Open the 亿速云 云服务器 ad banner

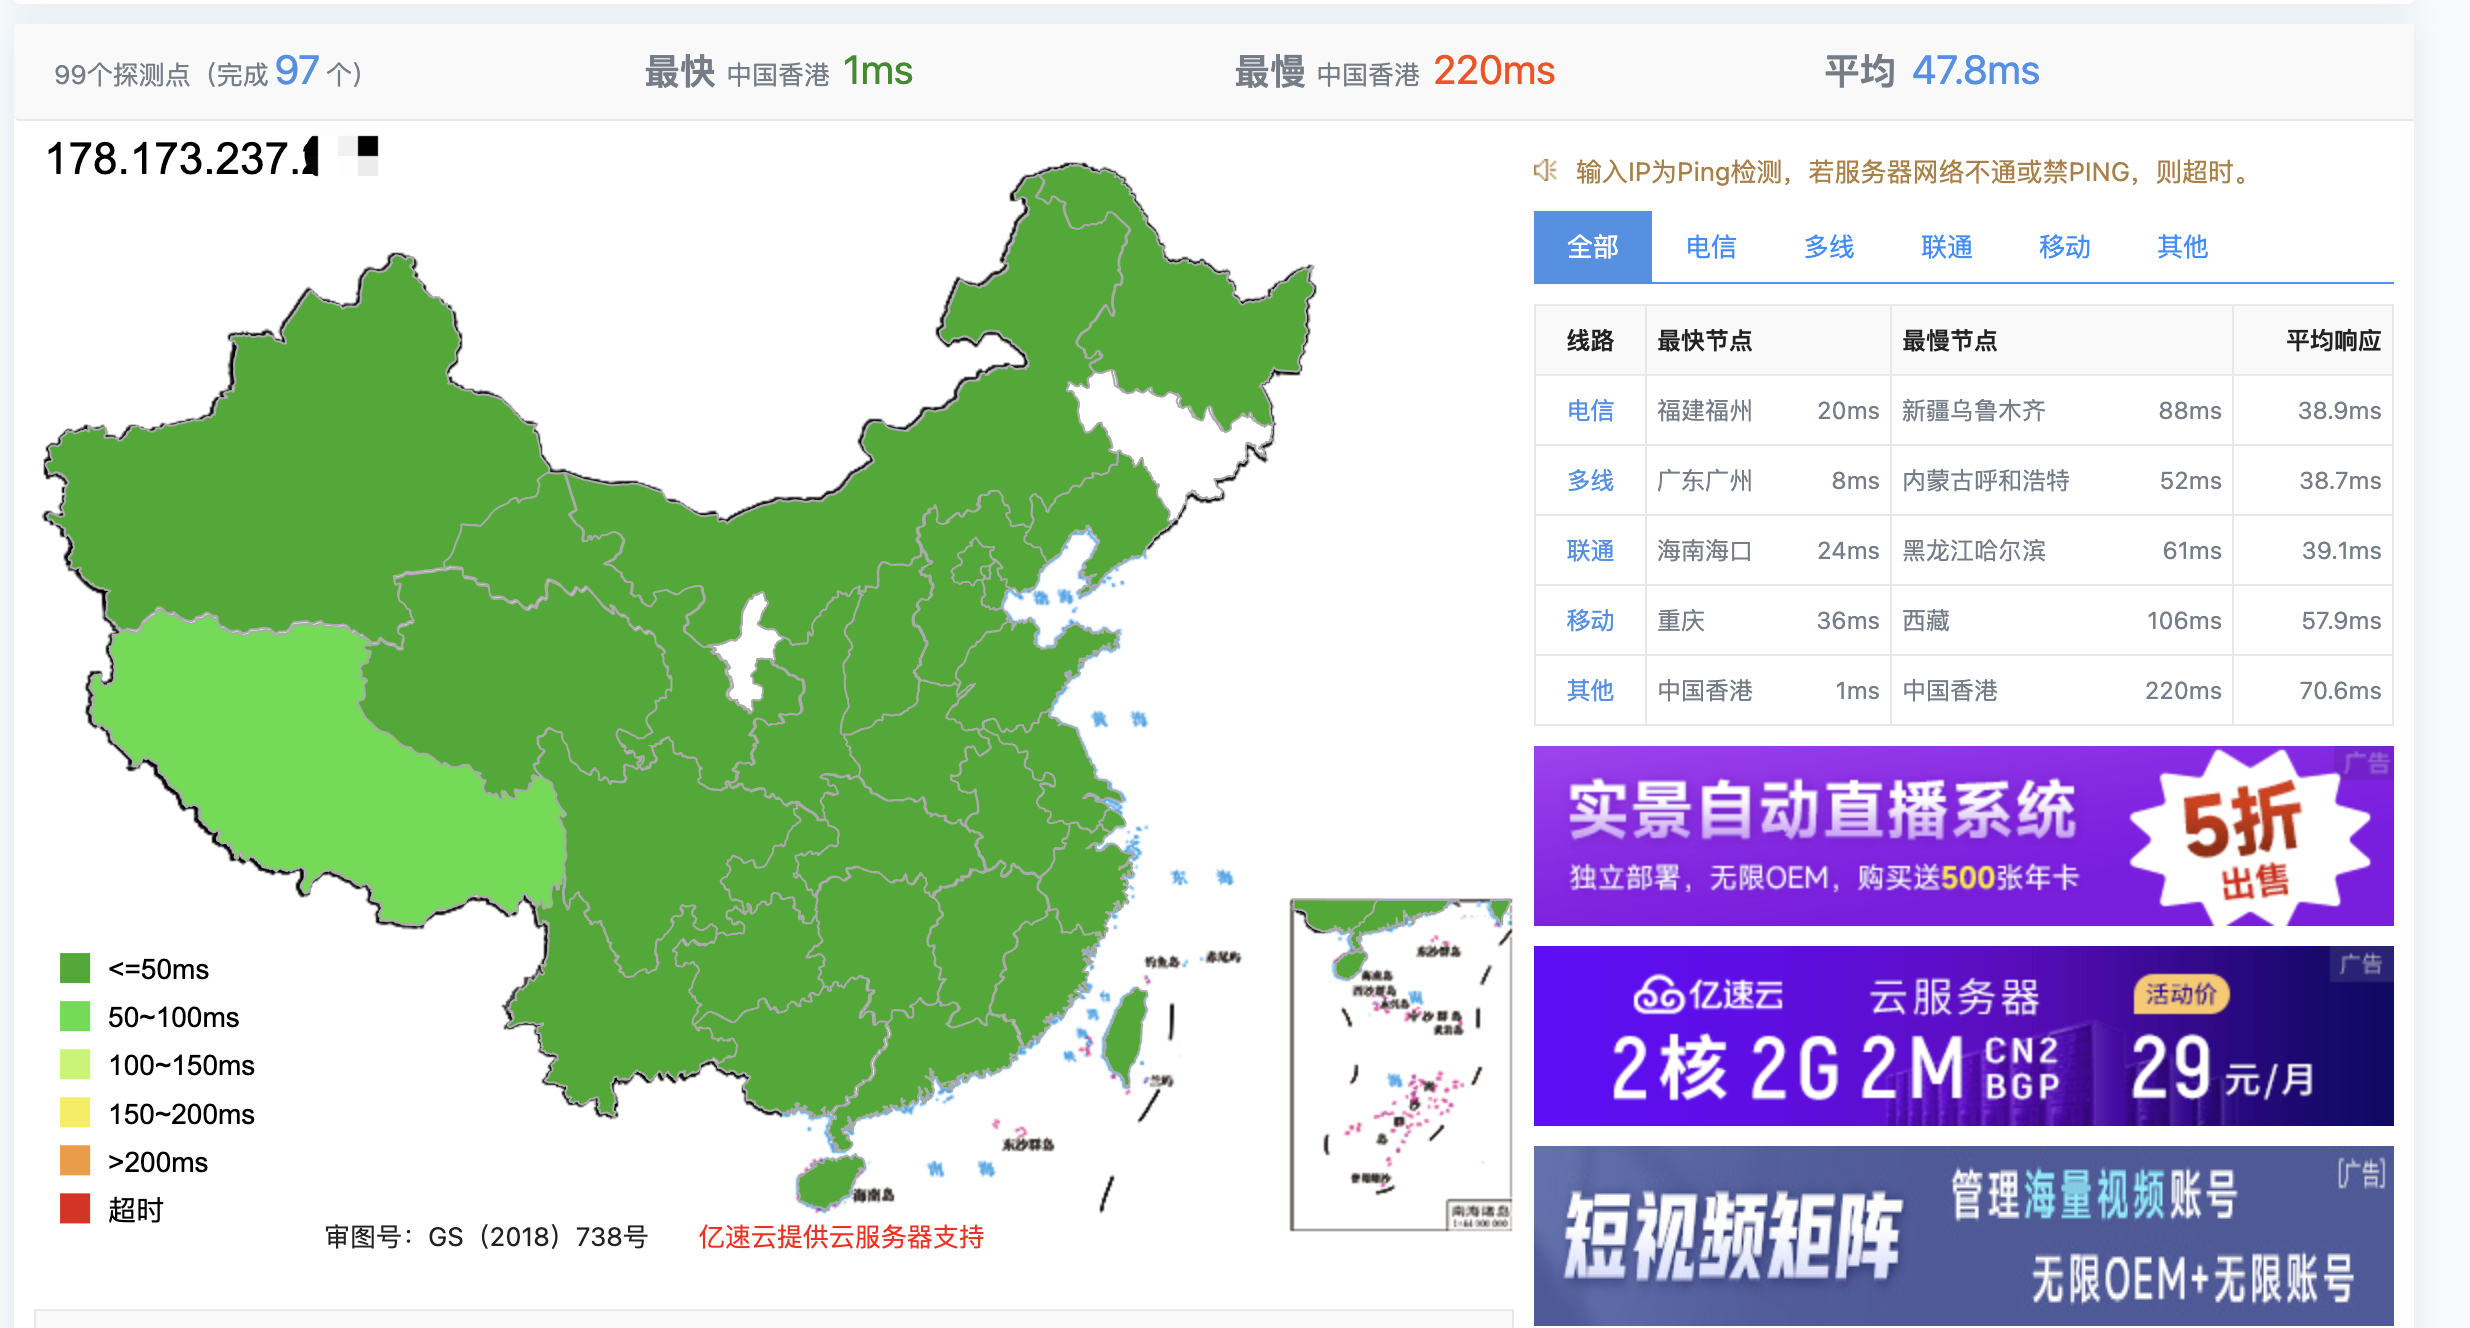point(1963,1036)
